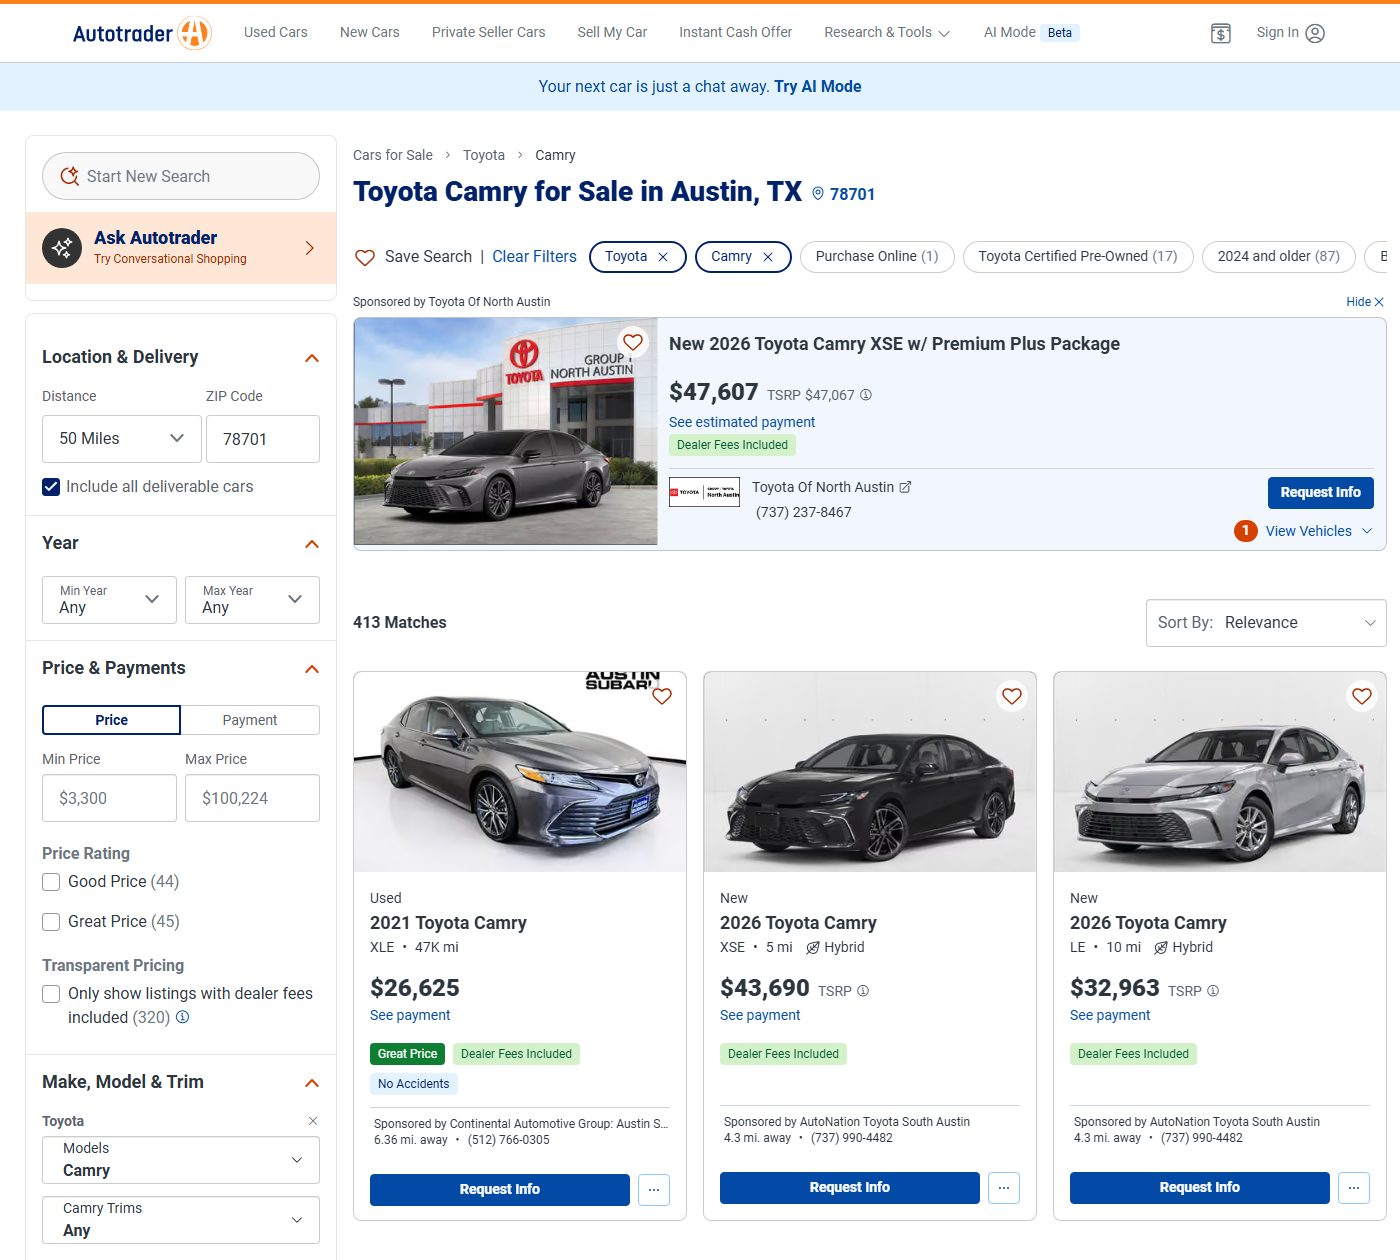The width and height of the screenshot is (1400, 1260).
Task: Click the Min Price input field
Action: point(109,798)
